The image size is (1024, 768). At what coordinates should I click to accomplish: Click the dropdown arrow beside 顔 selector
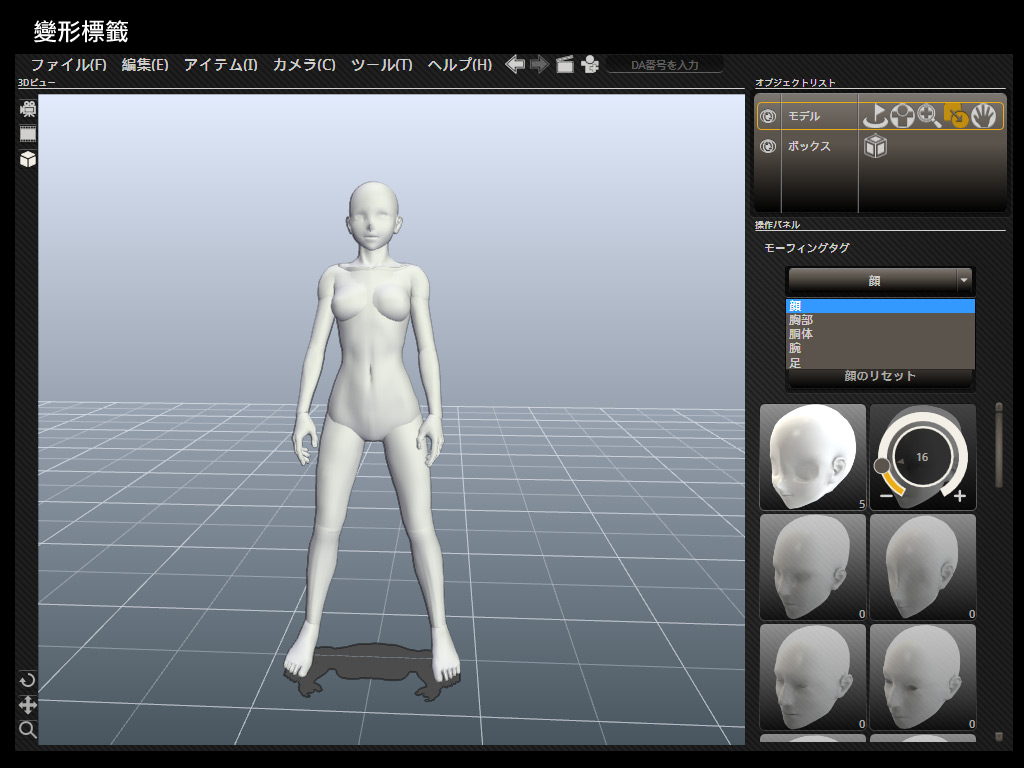pyautogui.click(x=964, y=281)
